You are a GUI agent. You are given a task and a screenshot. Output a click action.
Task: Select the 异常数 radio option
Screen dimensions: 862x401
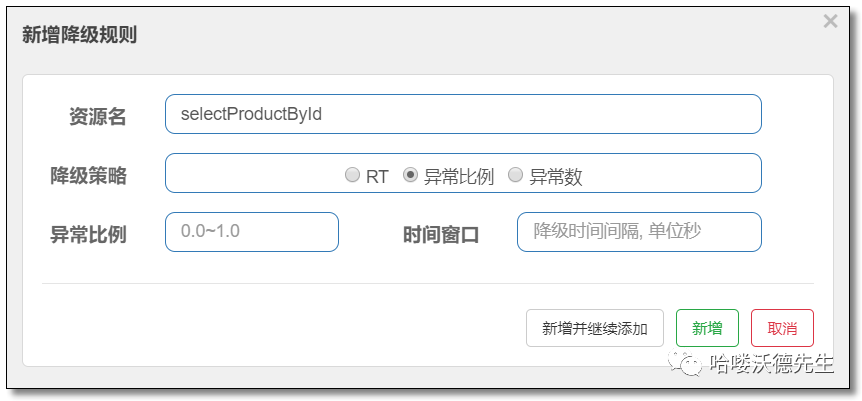click(x=515, y=175)
